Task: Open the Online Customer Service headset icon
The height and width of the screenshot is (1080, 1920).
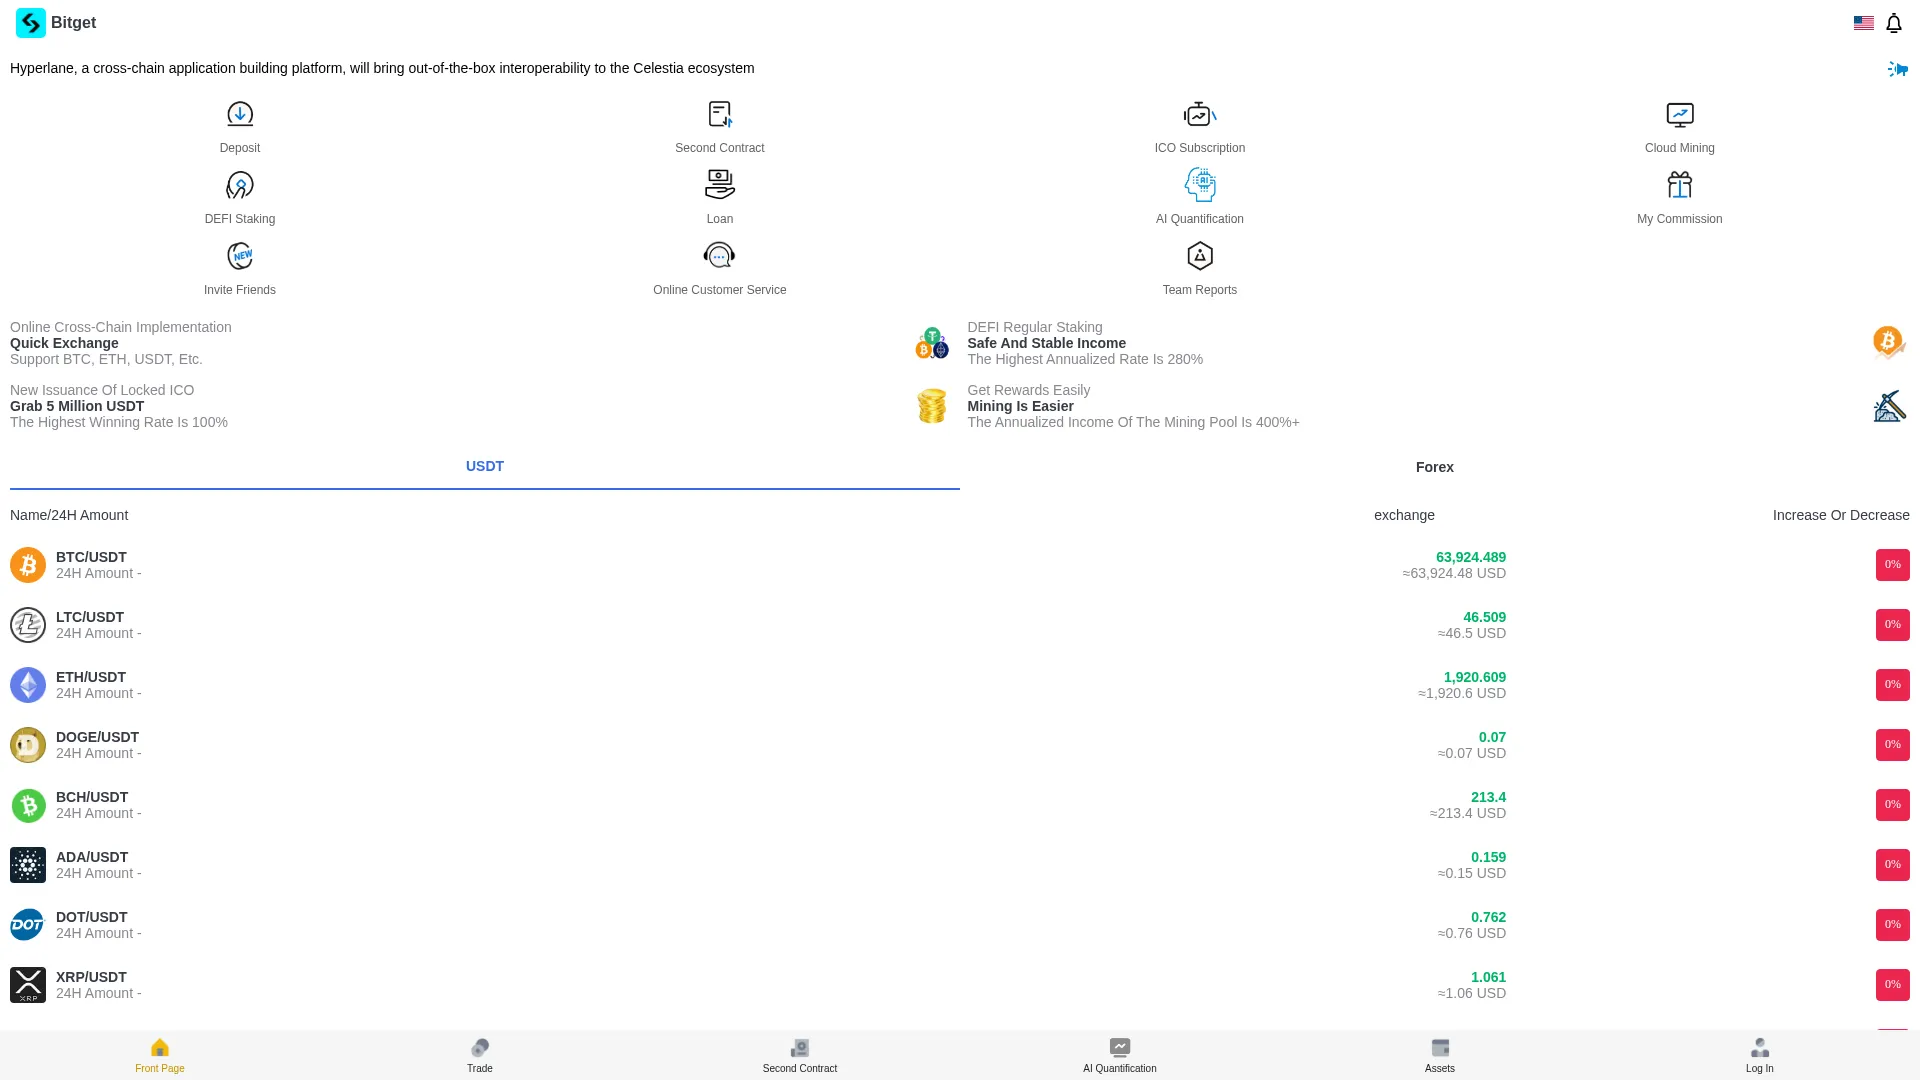Action: tap(720, 256)
